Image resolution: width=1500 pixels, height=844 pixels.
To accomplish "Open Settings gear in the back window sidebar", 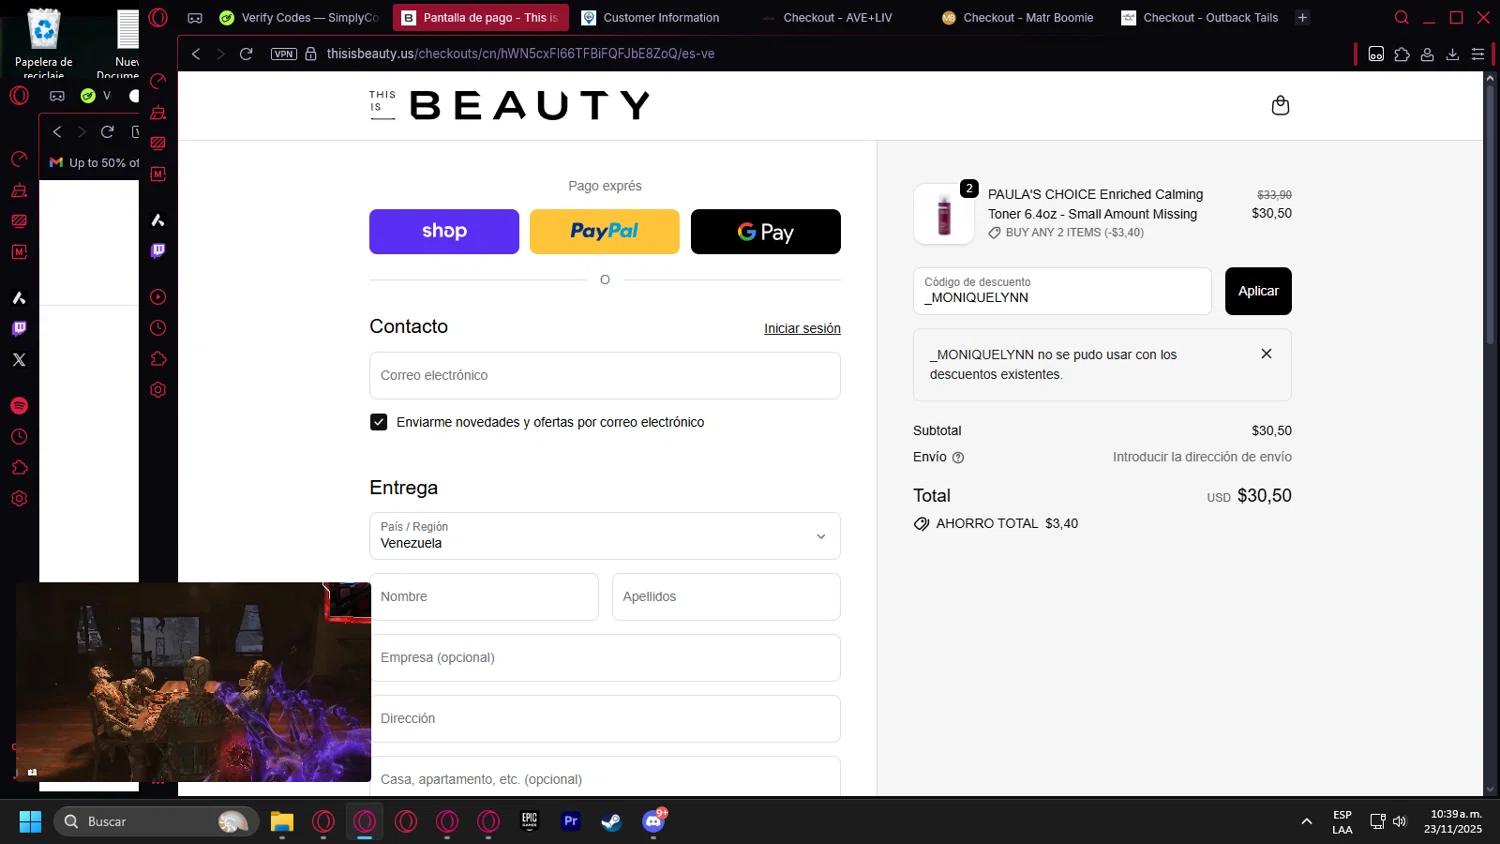I will [x=19, y=499].
